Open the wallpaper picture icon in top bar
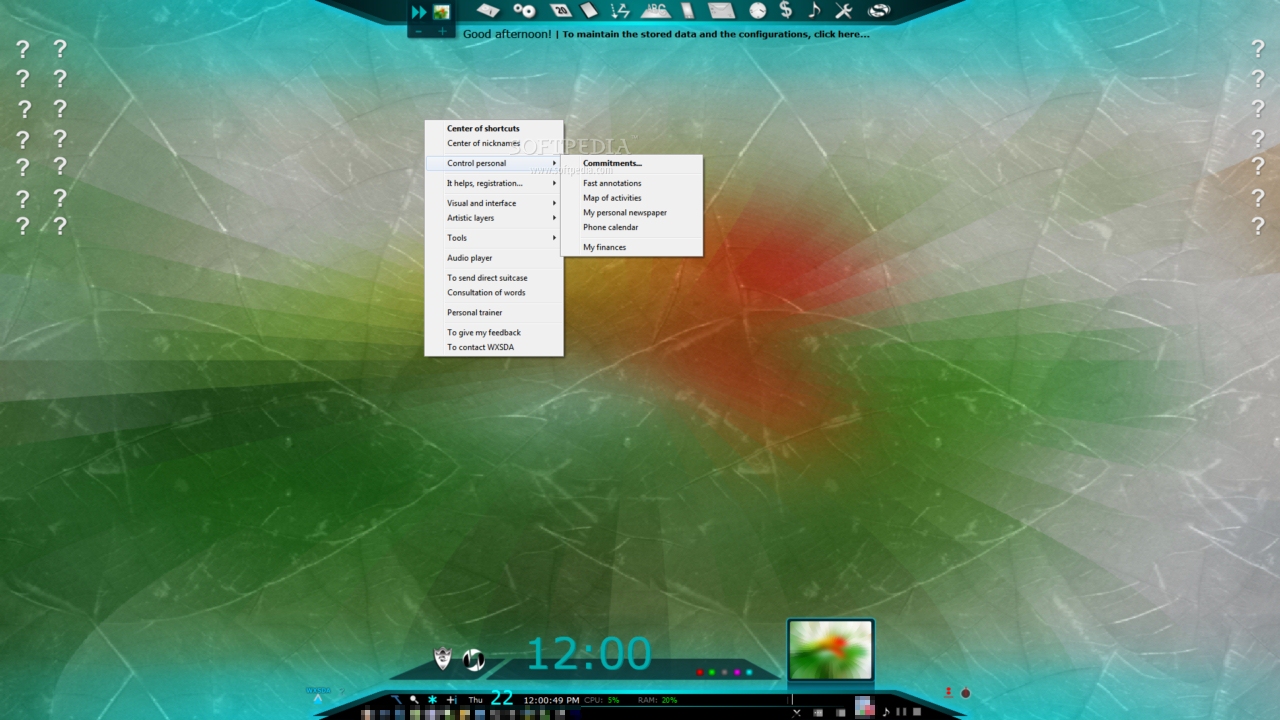1280x720 pixels. [441, 12]
